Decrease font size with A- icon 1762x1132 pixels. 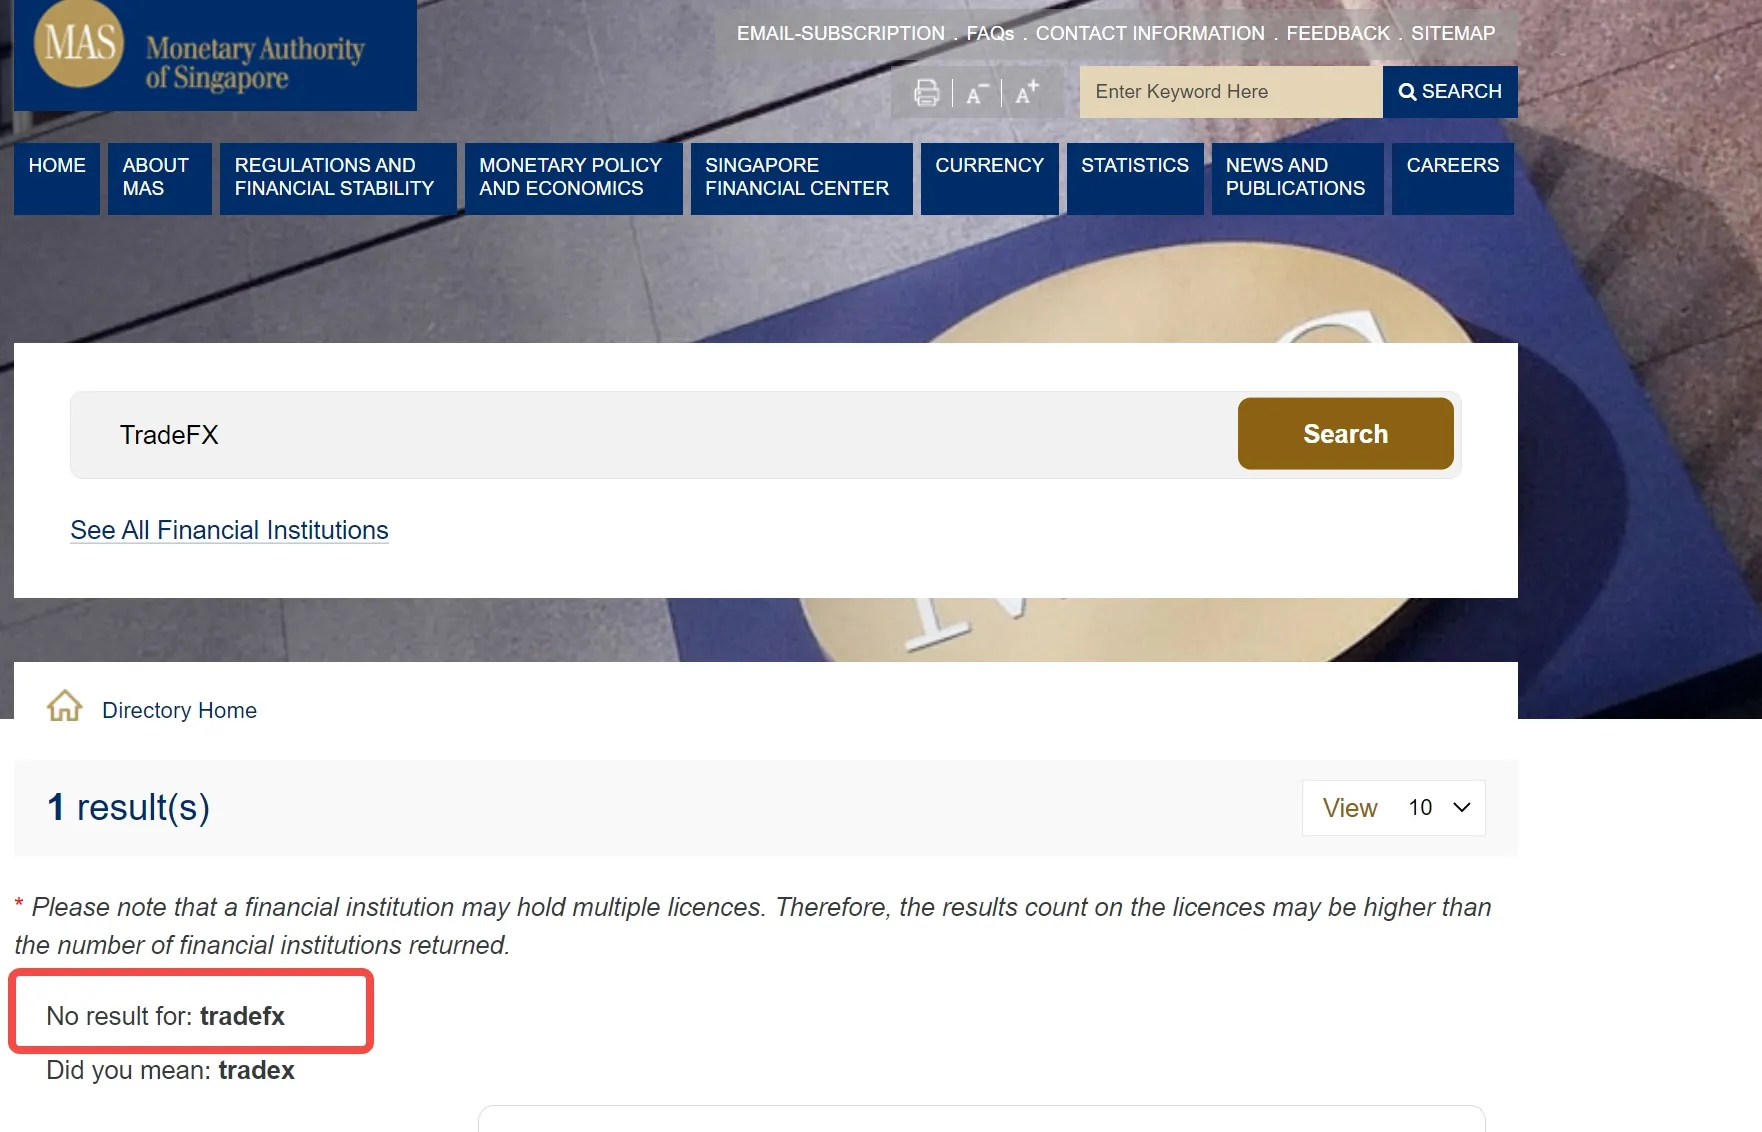977,93
